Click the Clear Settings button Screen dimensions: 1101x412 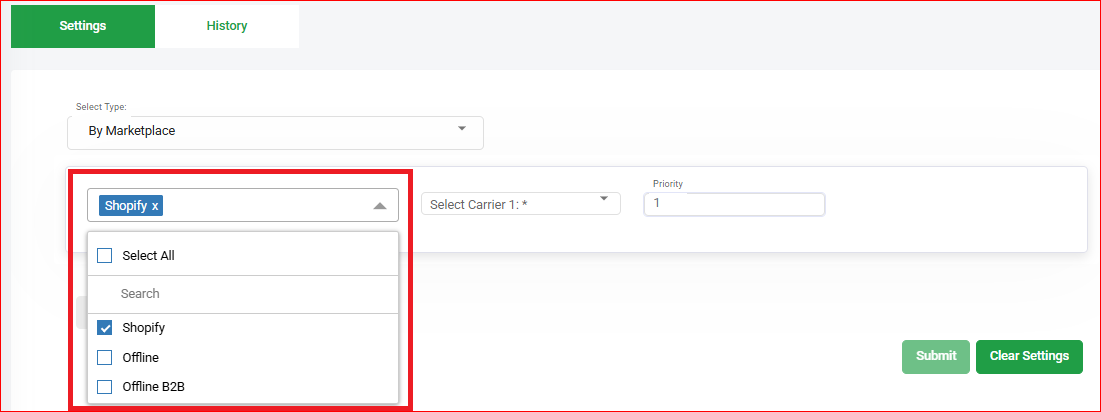[x=1029, y=357]
